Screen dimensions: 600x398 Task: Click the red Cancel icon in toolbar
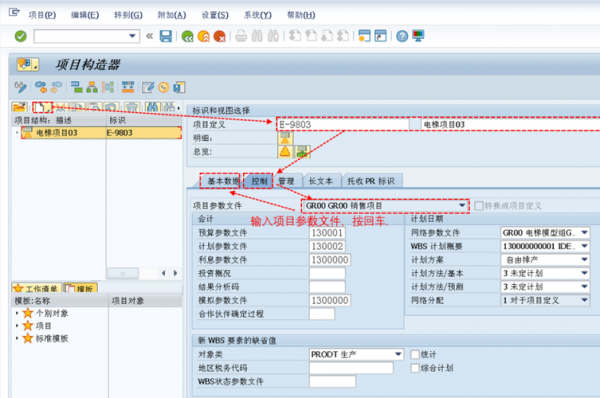220,36
